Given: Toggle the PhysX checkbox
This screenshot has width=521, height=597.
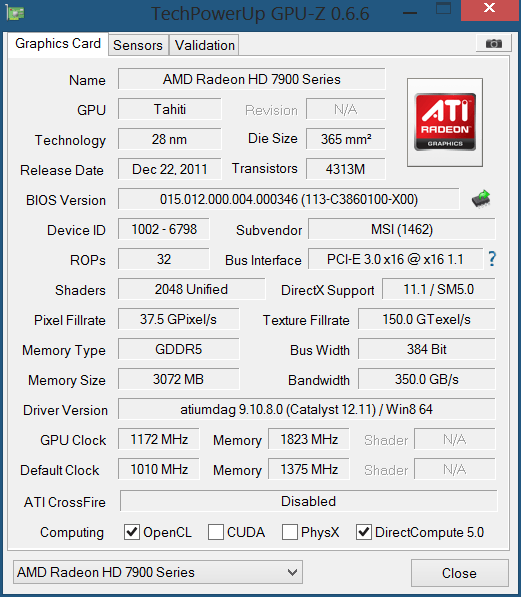Looking at the screenshot, I should 290,532.
